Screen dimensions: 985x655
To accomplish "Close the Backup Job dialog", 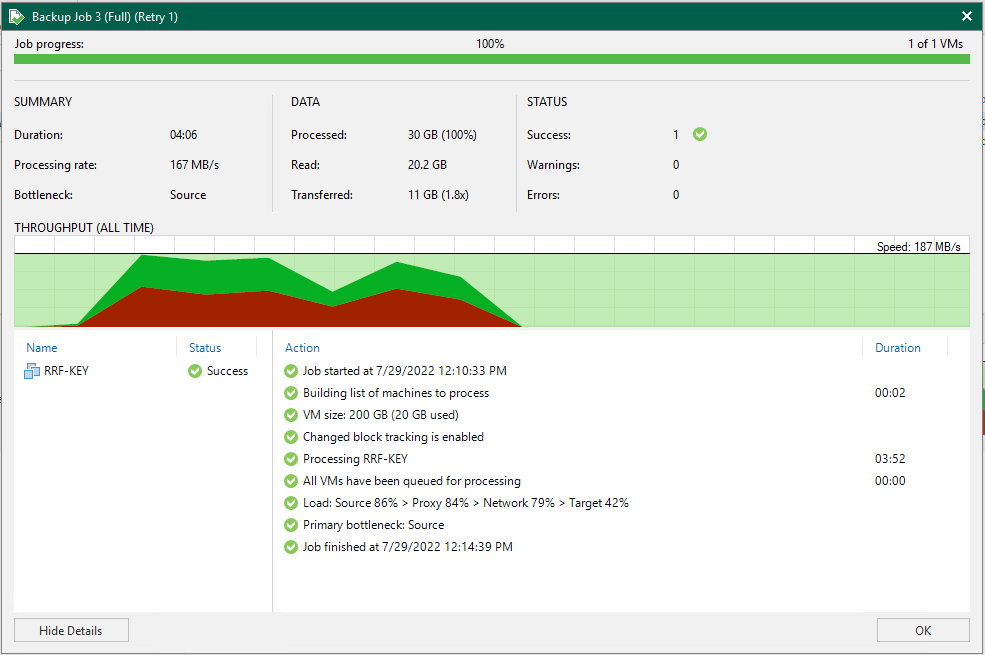I will click(966, 16).
